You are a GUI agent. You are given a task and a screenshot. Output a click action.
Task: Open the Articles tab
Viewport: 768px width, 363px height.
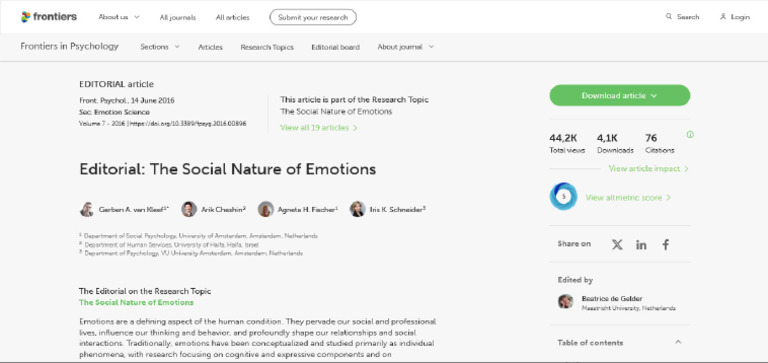tap(210, 47)
